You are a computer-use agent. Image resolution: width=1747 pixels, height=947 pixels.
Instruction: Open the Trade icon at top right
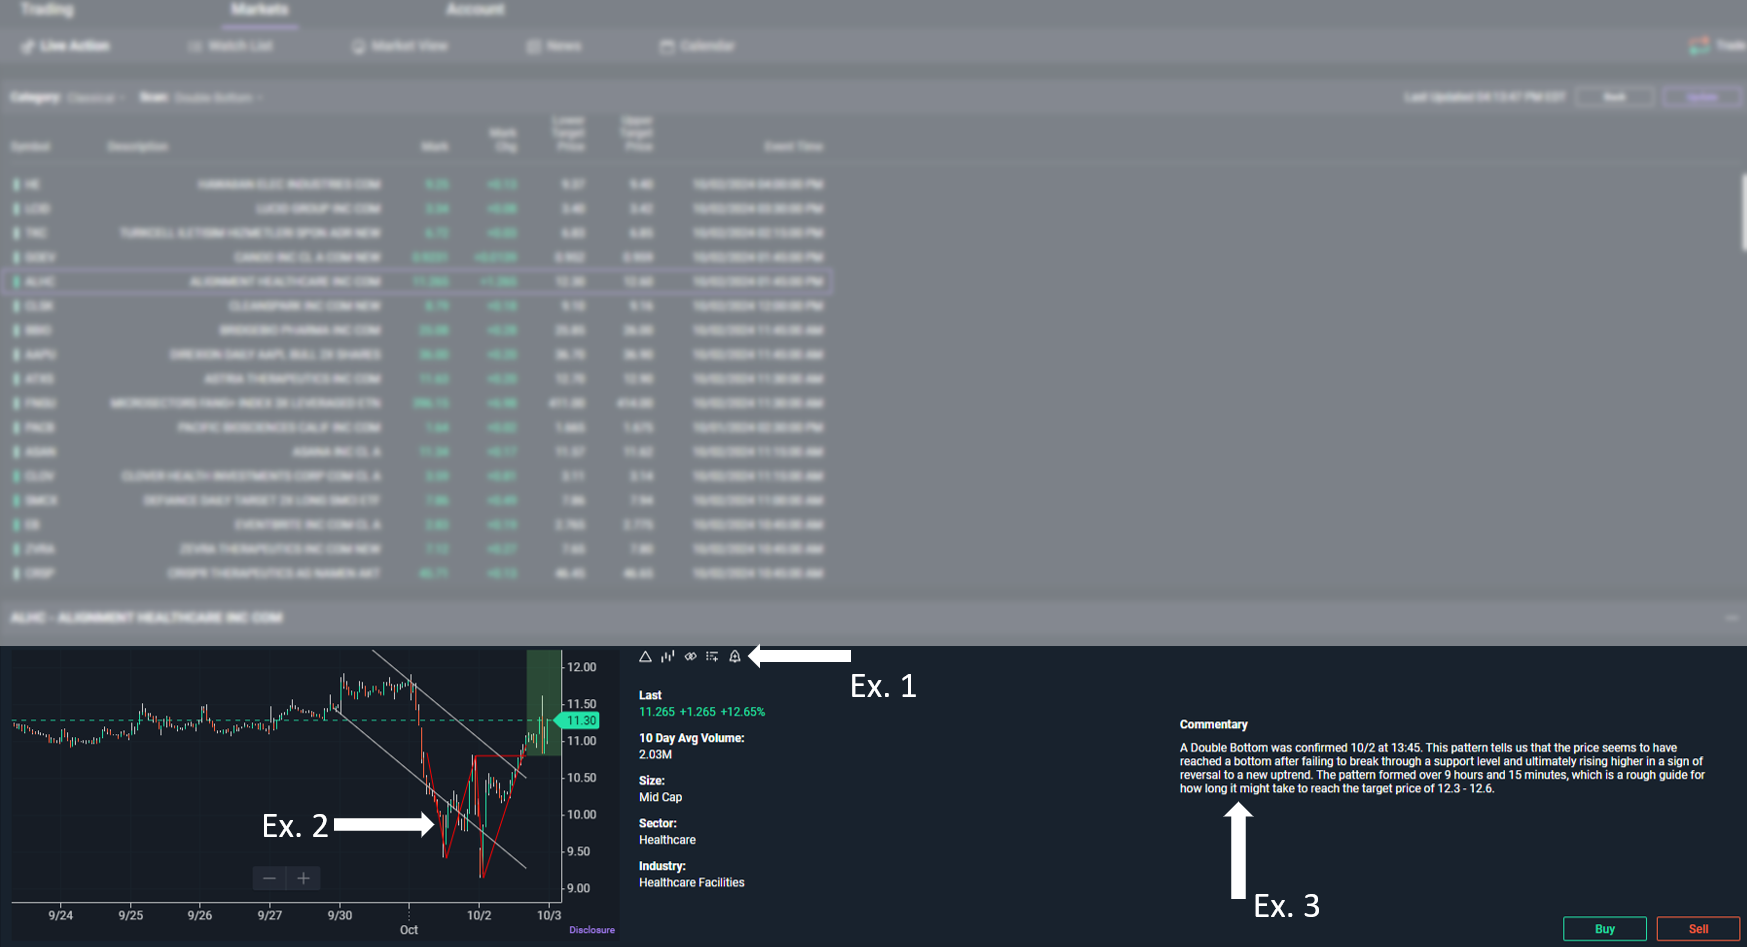[x=1716, y=46]
